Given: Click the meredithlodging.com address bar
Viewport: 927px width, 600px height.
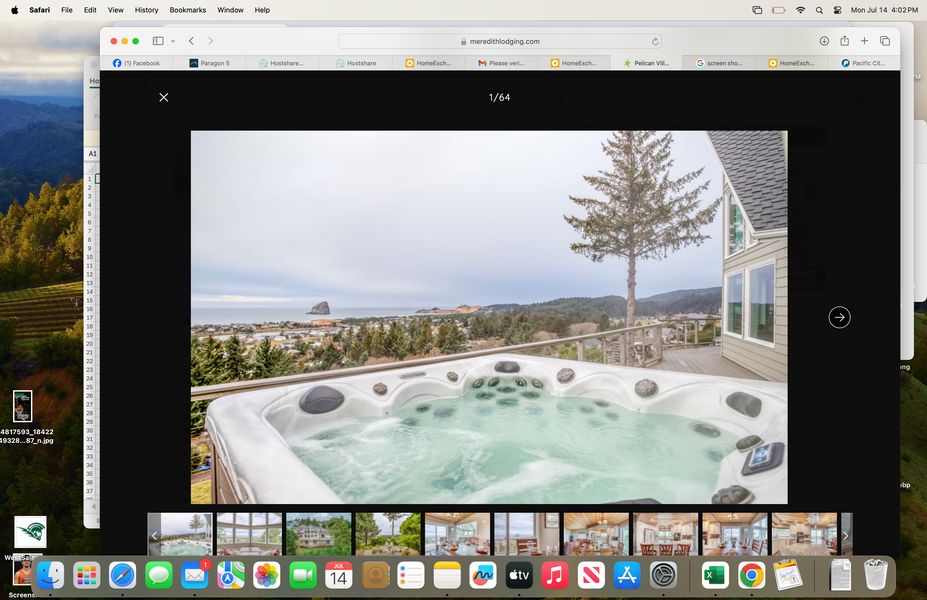Looking at the screenshot, I should (500, 41).
